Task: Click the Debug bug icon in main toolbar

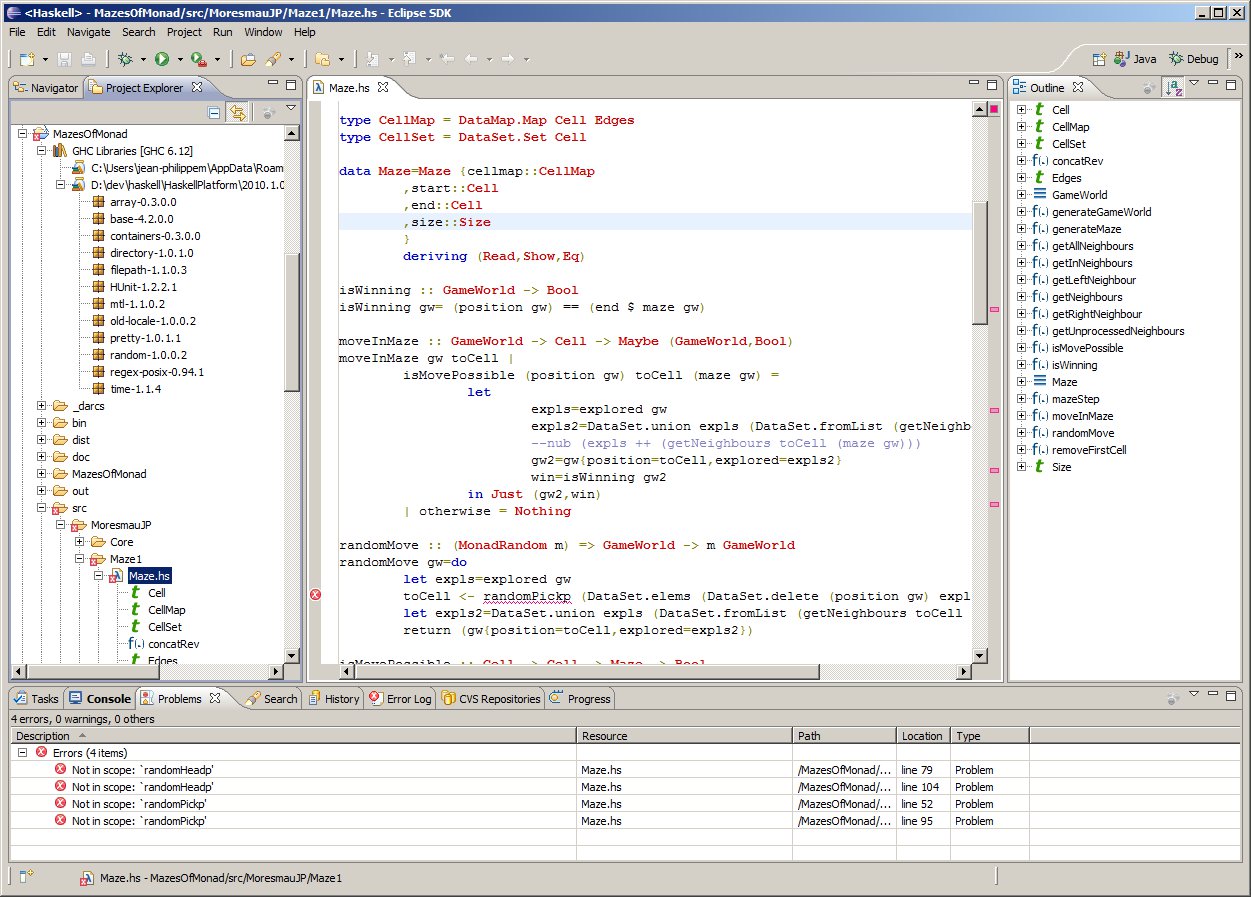Action: coord(125,60)
